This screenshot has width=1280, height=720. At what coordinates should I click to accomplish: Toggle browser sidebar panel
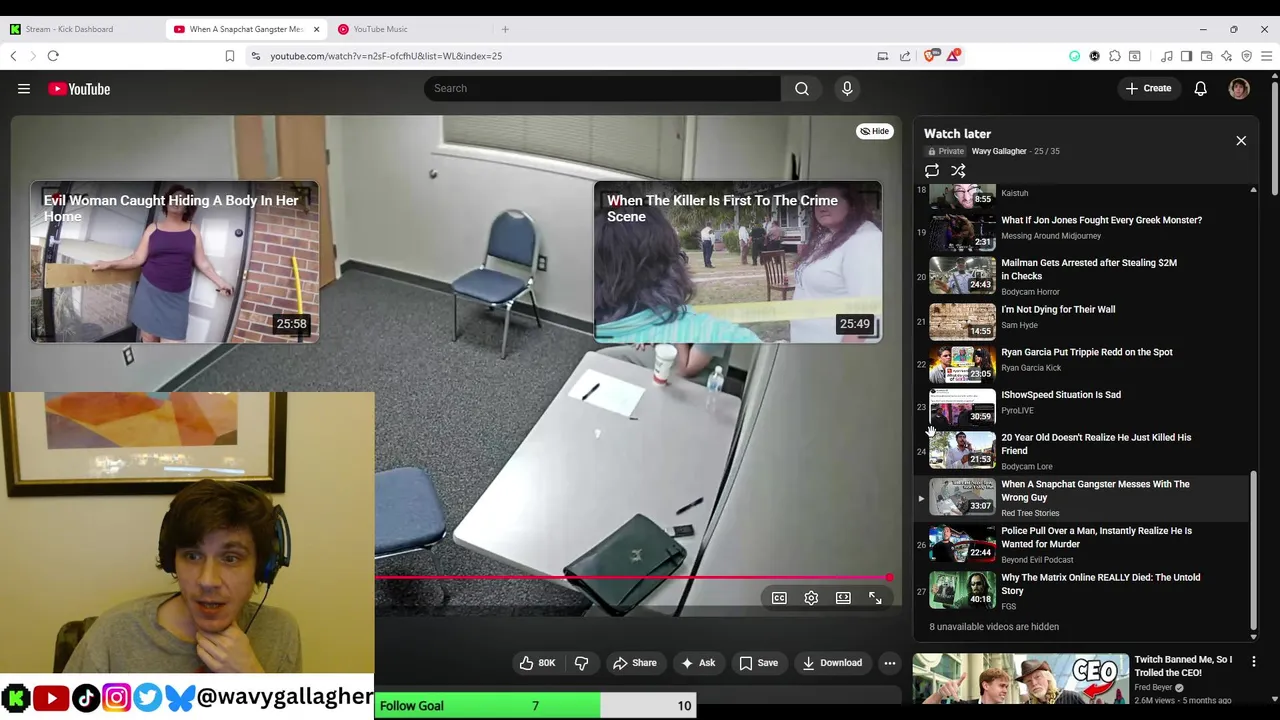pyautogui.click(x=1187, y=56)
